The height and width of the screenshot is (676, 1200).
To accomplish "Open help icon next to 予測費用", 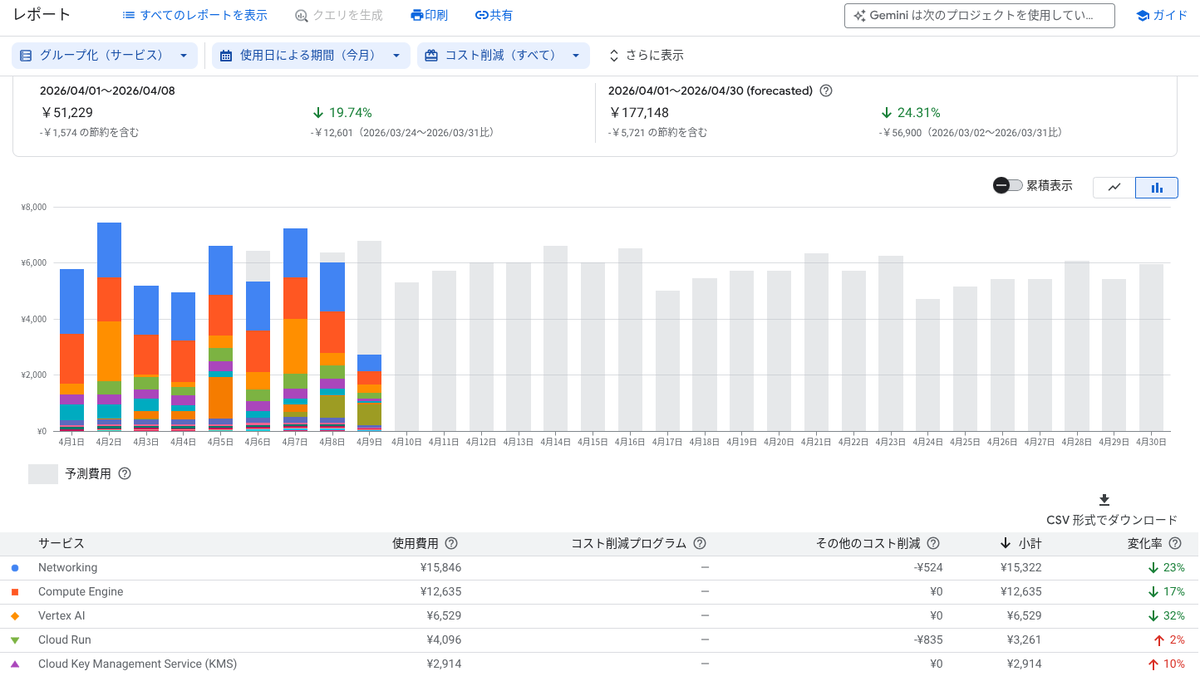I will tap(125, 474).
